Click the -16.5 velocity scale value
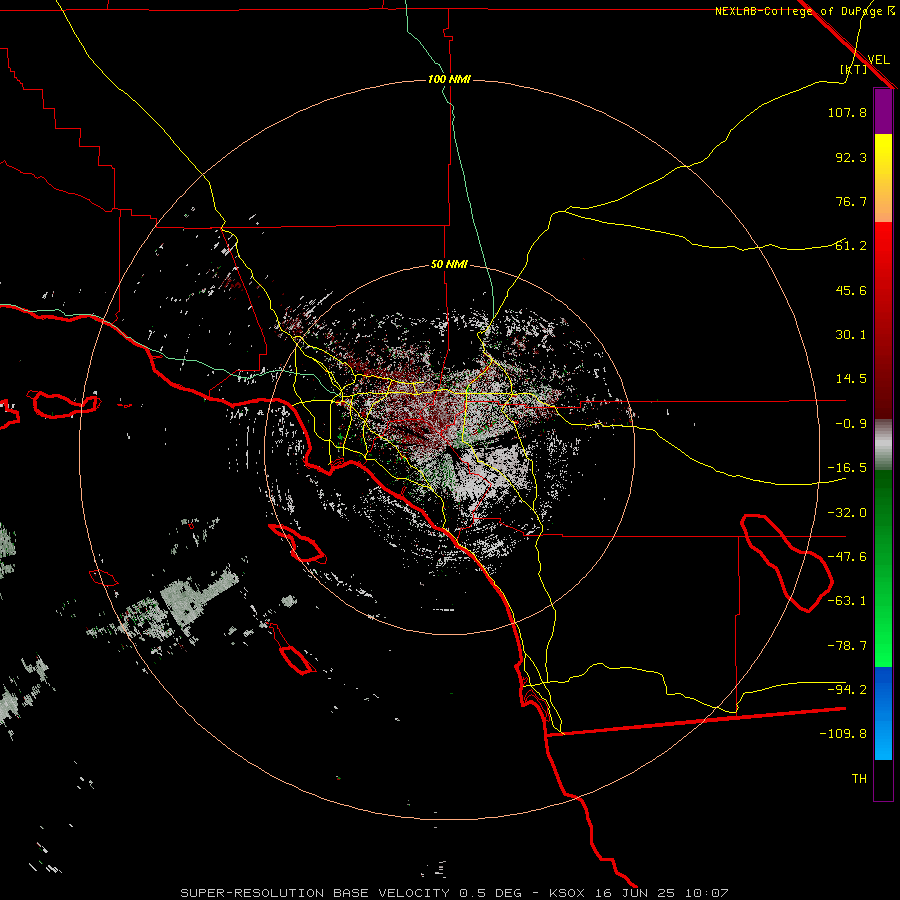The image size is (900, 900). pyautogui.click(x=847, y=468)
